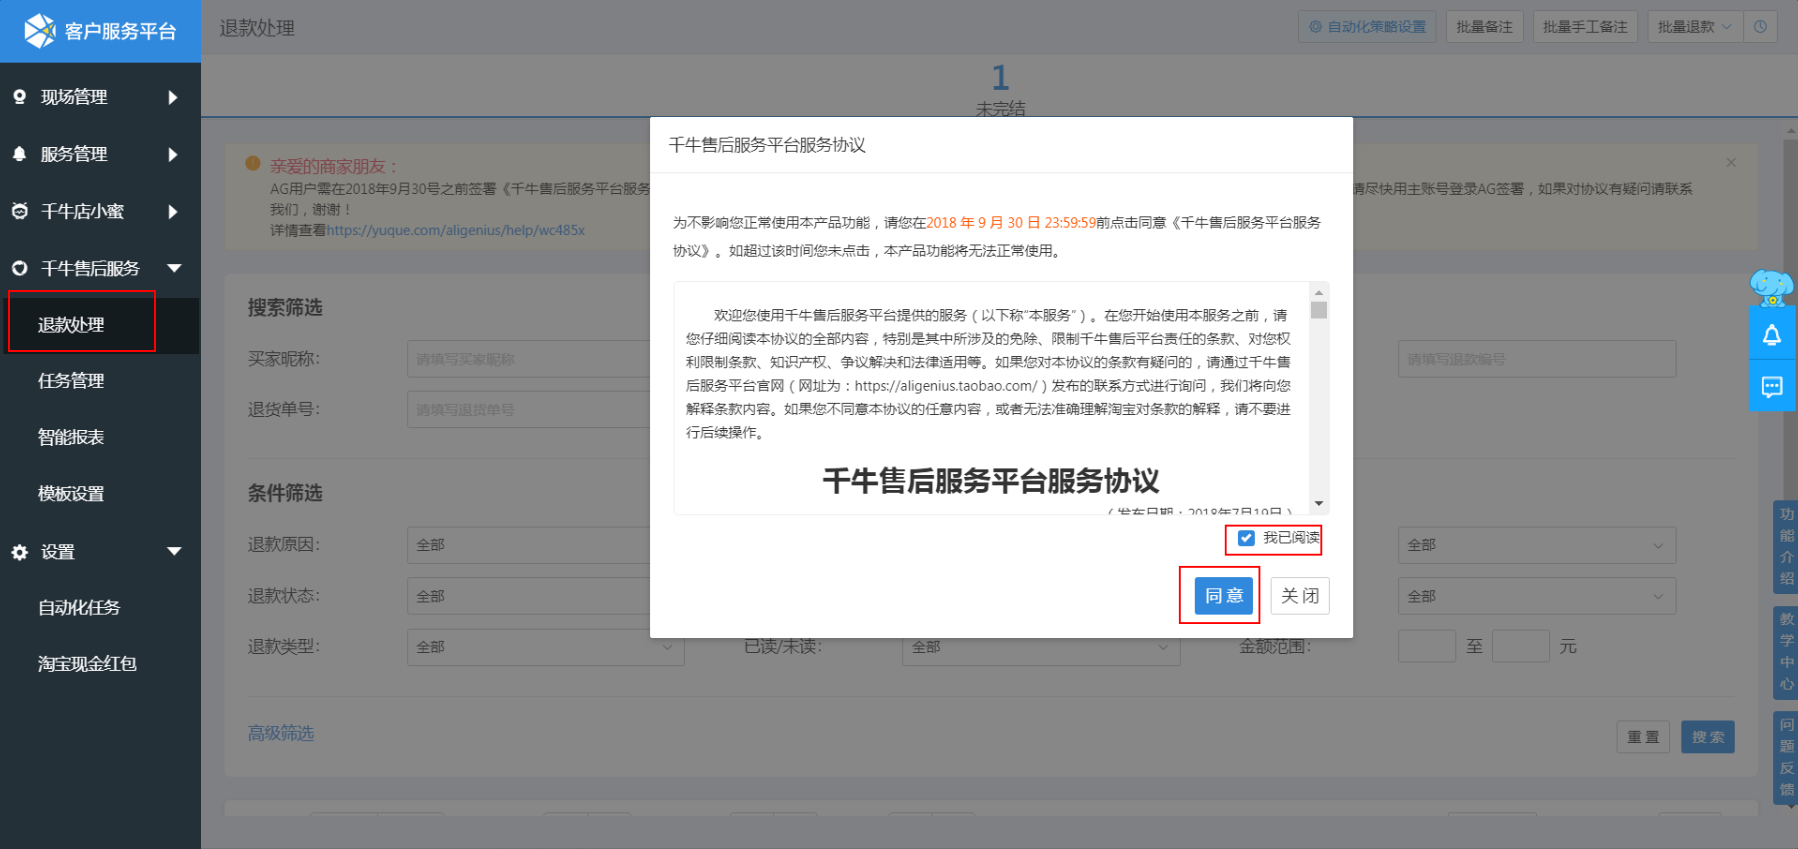
Task: Expand the 千牛店小蜜 menu arrow
Action: point(173,211)
